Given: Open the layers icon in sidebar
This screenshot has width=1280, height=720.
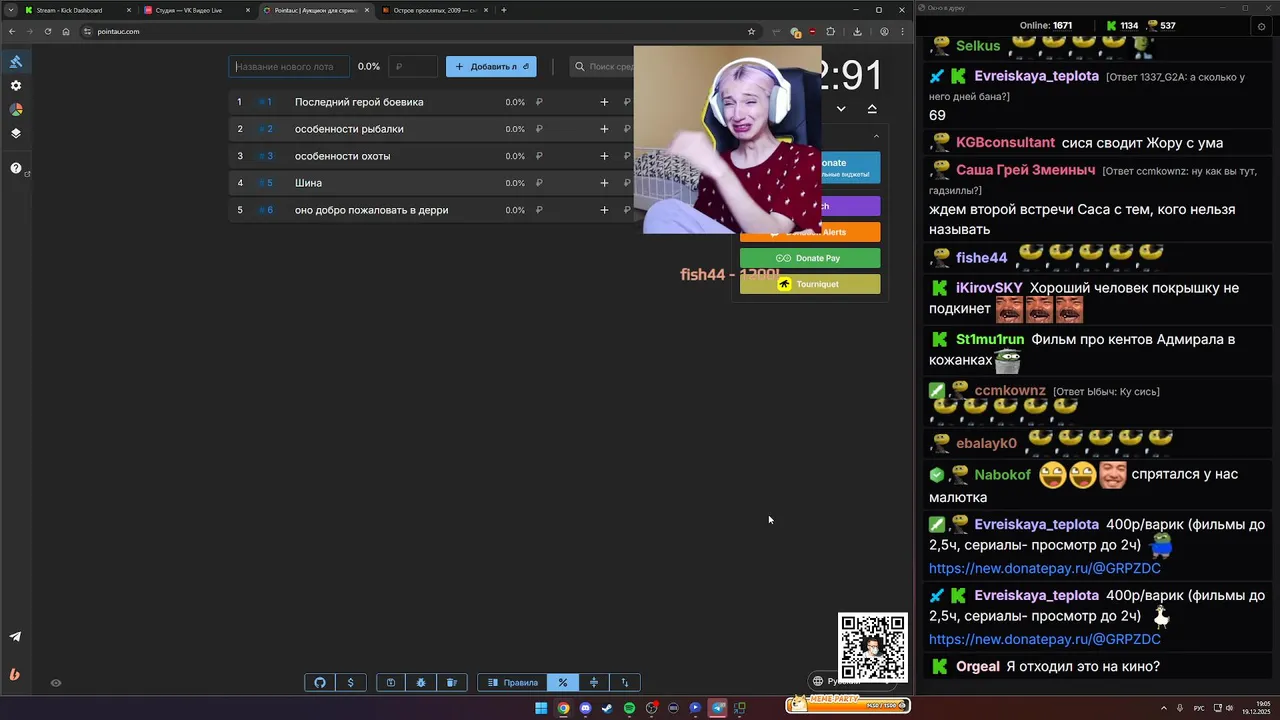Looking at the screenshot, I should pyautogui.click(x=16, y=133).
